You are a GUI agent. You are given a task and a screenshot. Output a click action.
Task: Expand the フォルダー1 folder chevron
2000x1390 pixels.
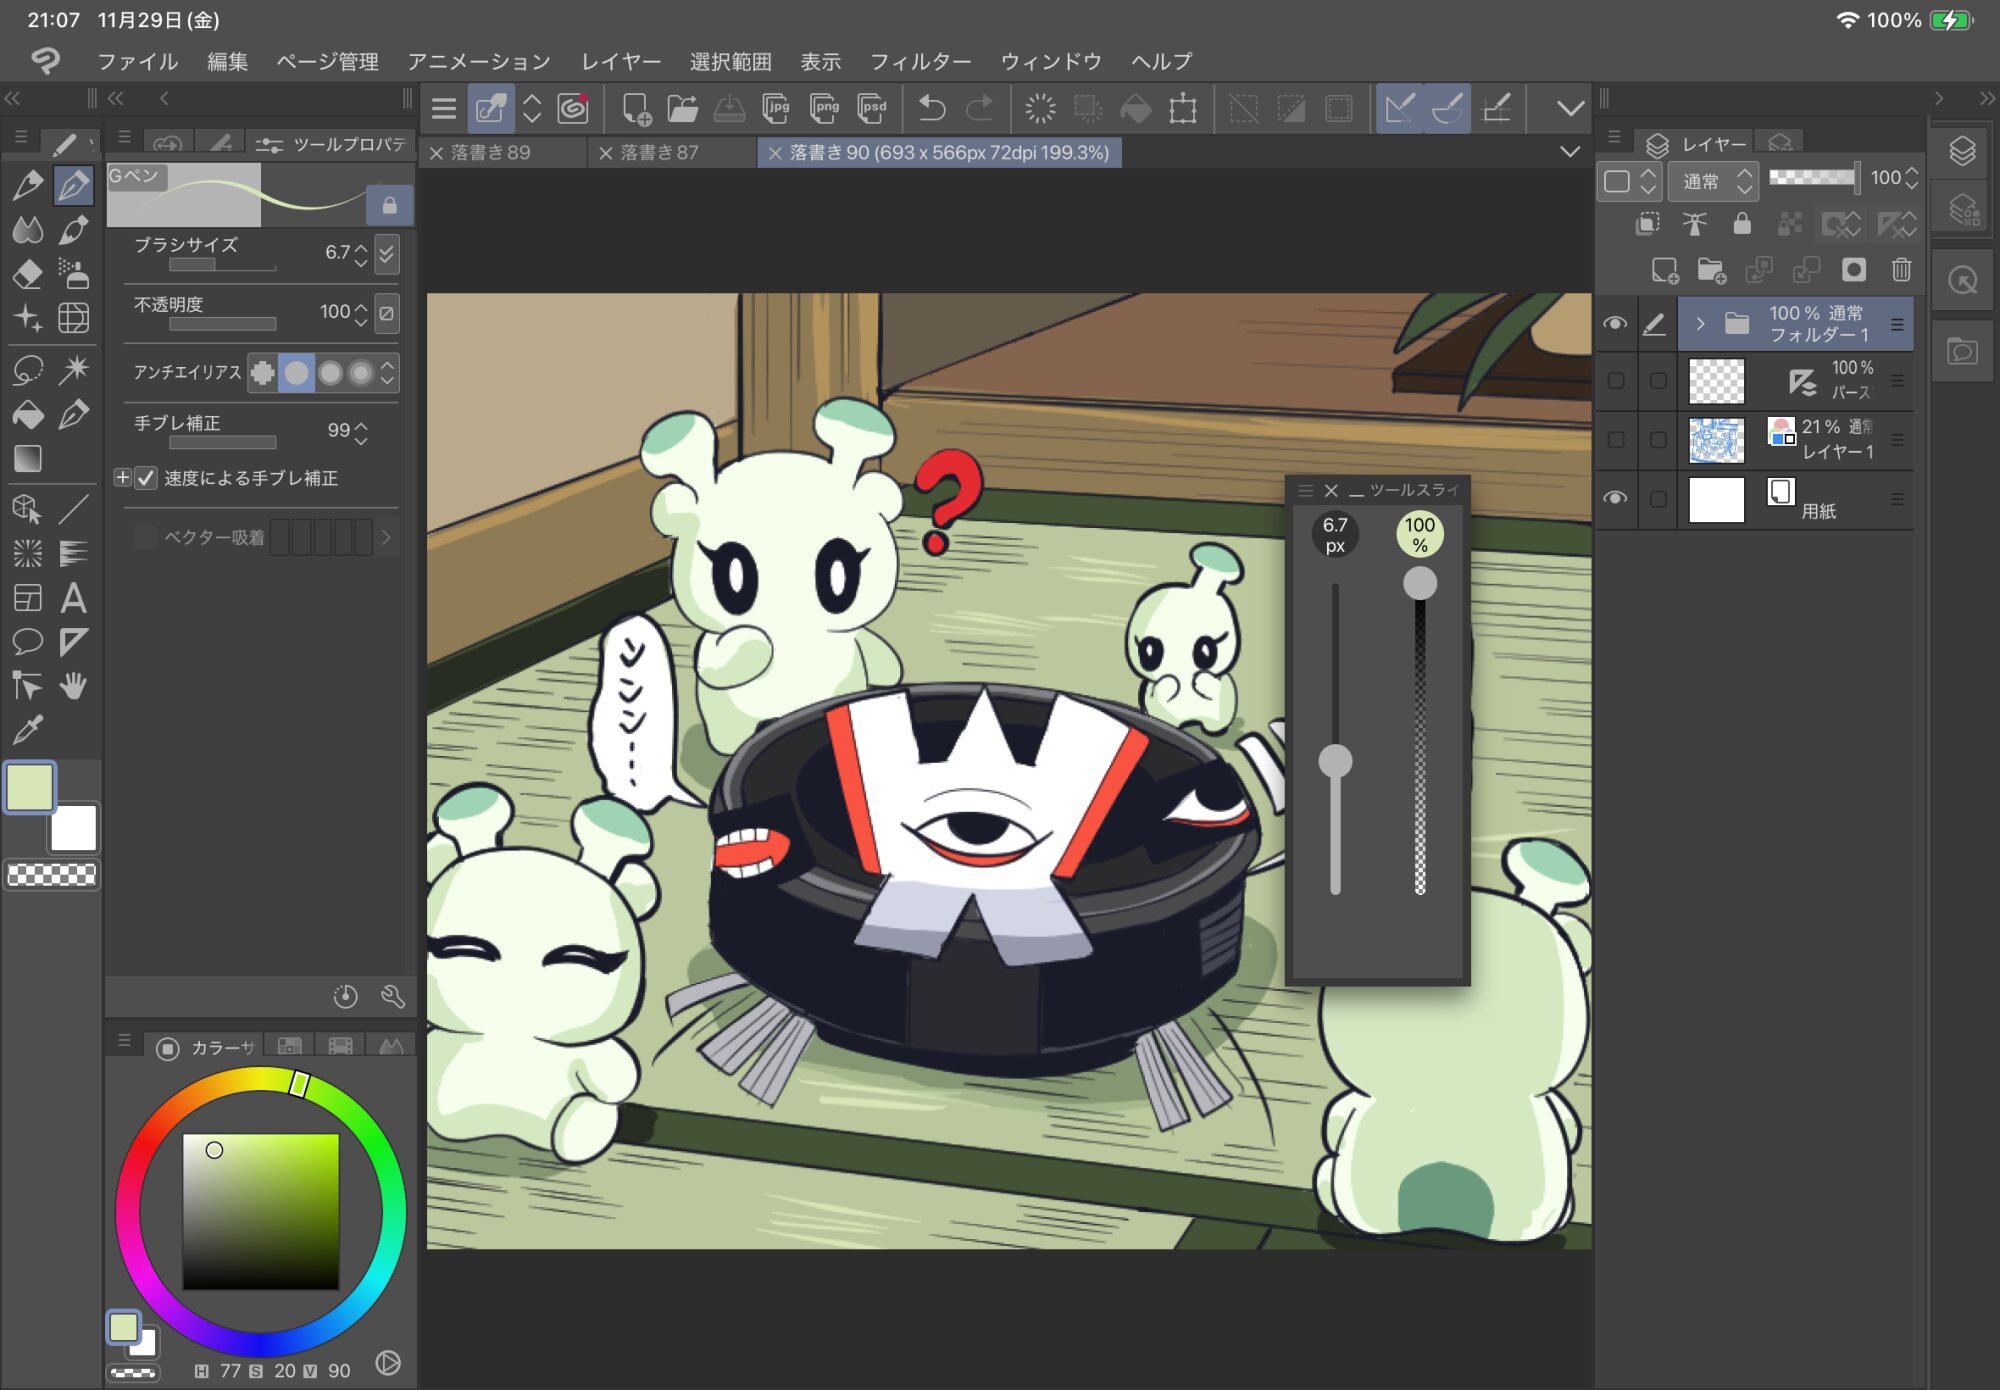pyautogui.click(x=1700, y=324)
